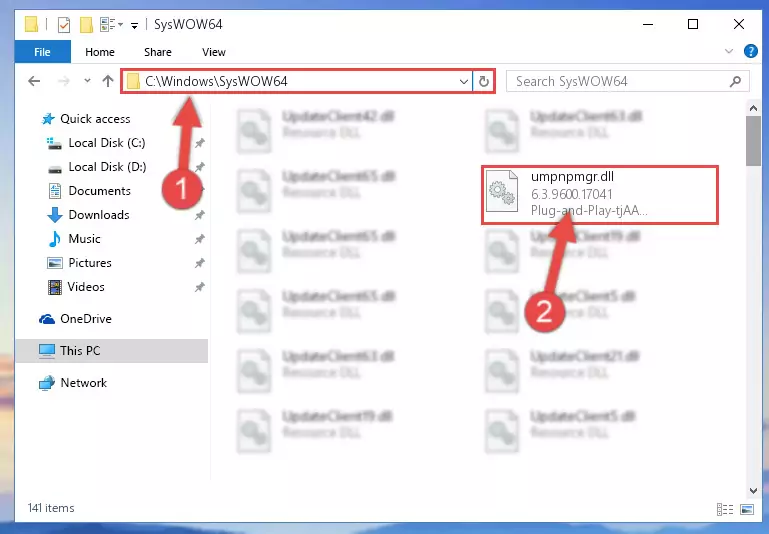
Task: Click the pin icon next to Music
Action: (x=200, y=239)
